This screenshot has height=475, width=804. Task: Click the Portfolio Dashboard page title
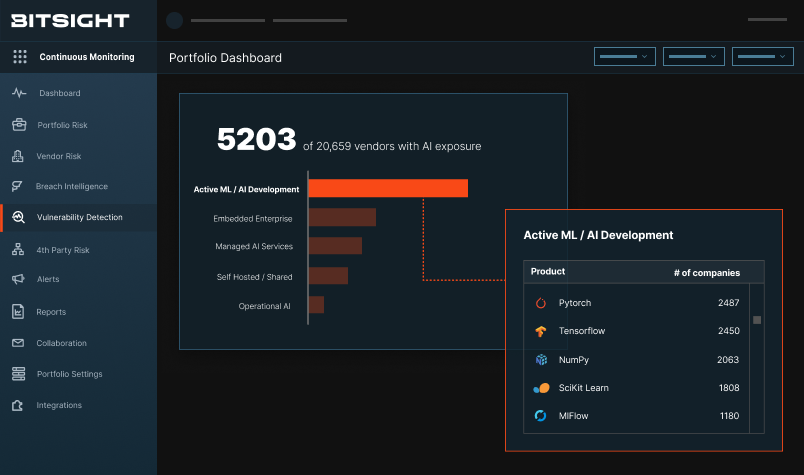[x=226, y=57]
